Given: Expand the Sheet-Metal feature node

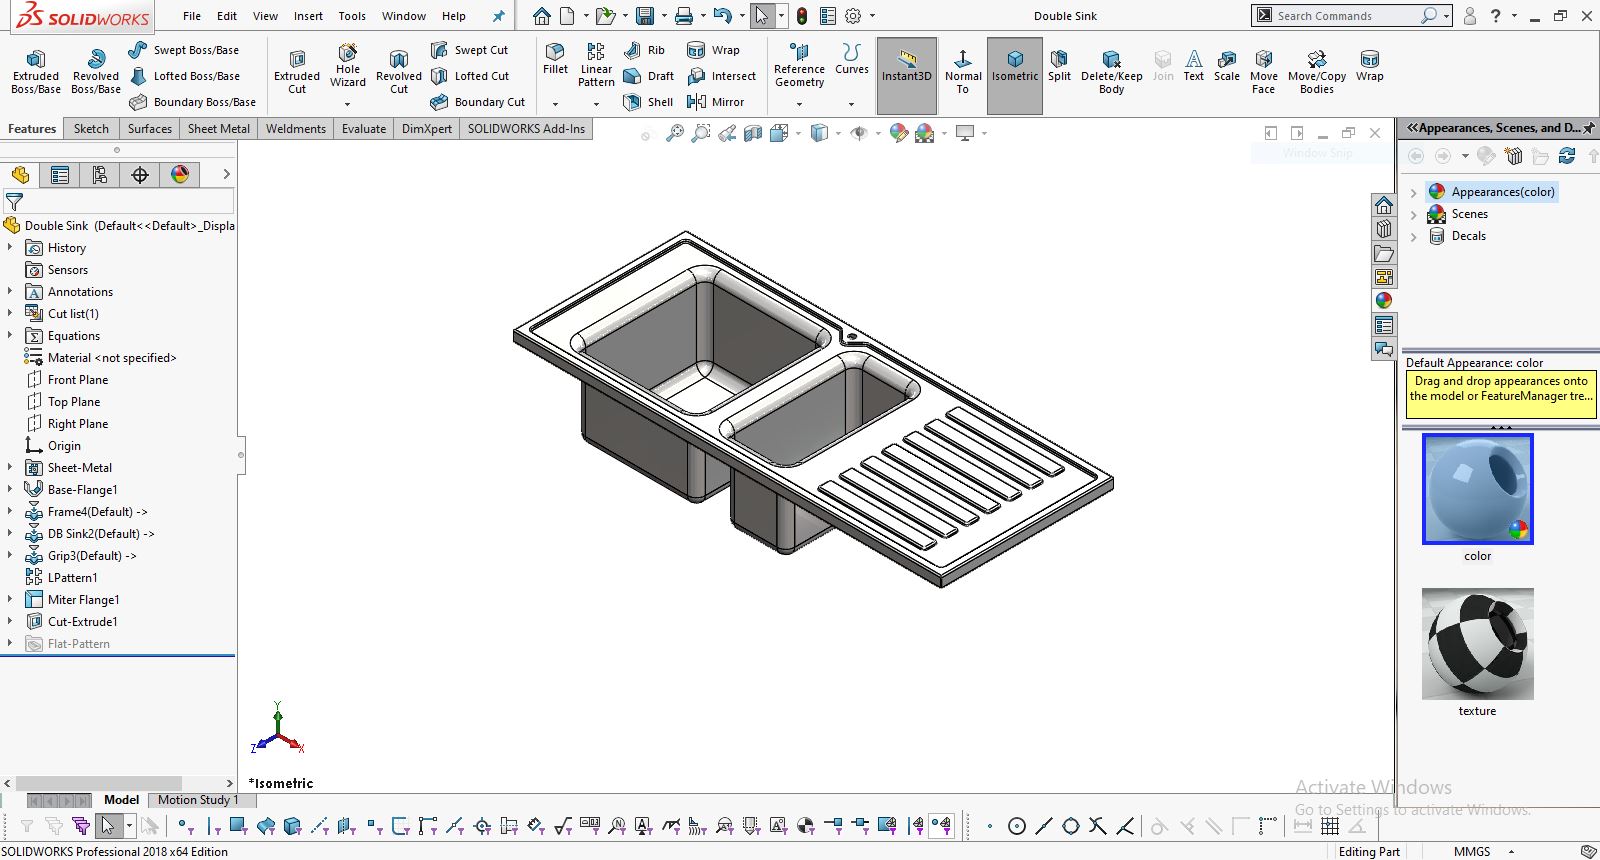Looking at the screenshot, I should click(10, 467).
